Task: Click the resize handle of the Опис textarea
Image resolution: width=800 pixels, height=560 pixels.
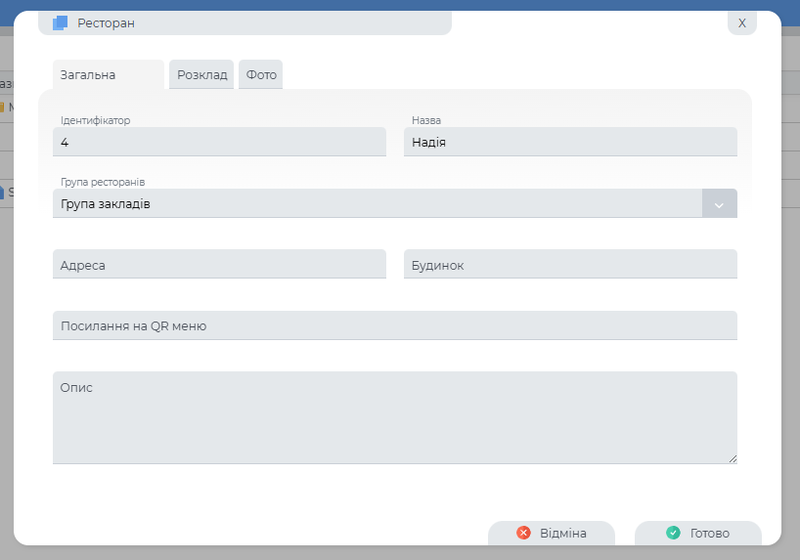Action: (x=732, y=458)
